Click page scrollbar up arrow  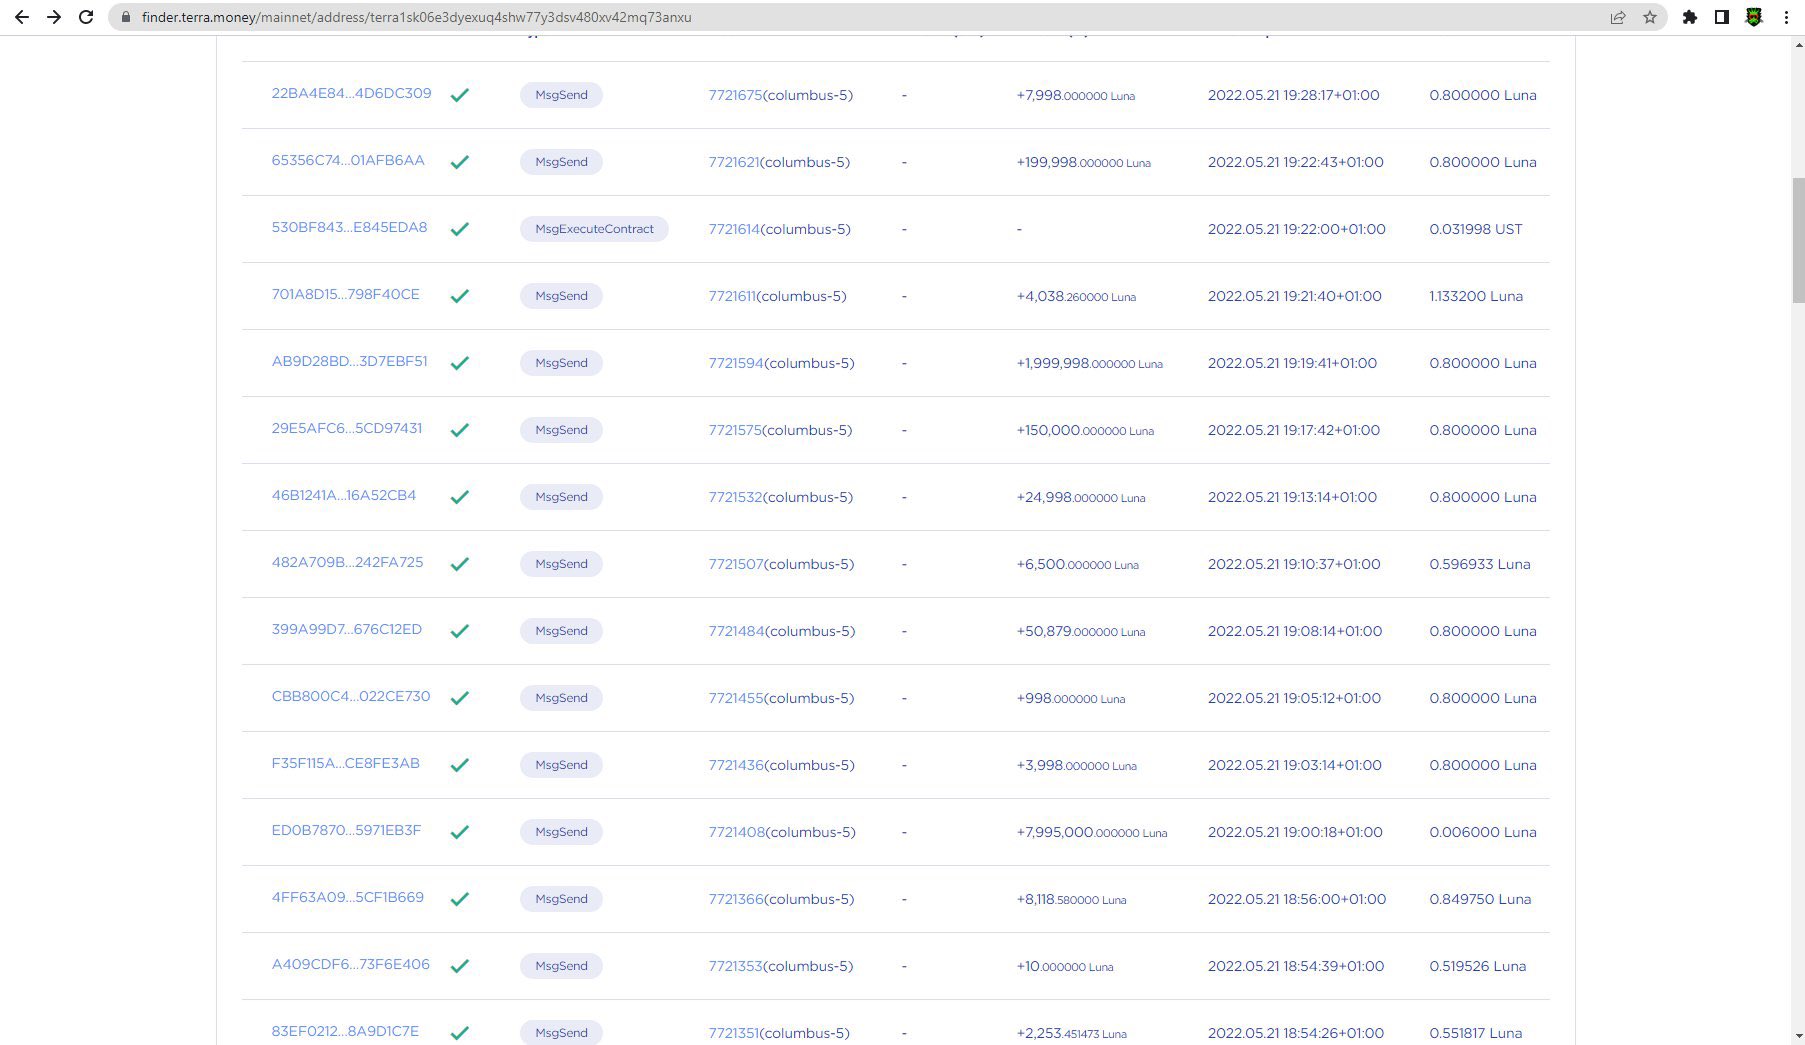(x=1798, y=44)
